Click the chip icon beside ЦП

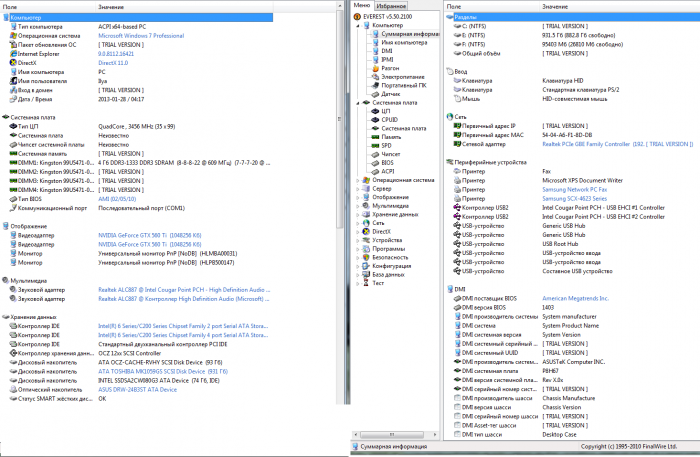[x=375, y=111]
